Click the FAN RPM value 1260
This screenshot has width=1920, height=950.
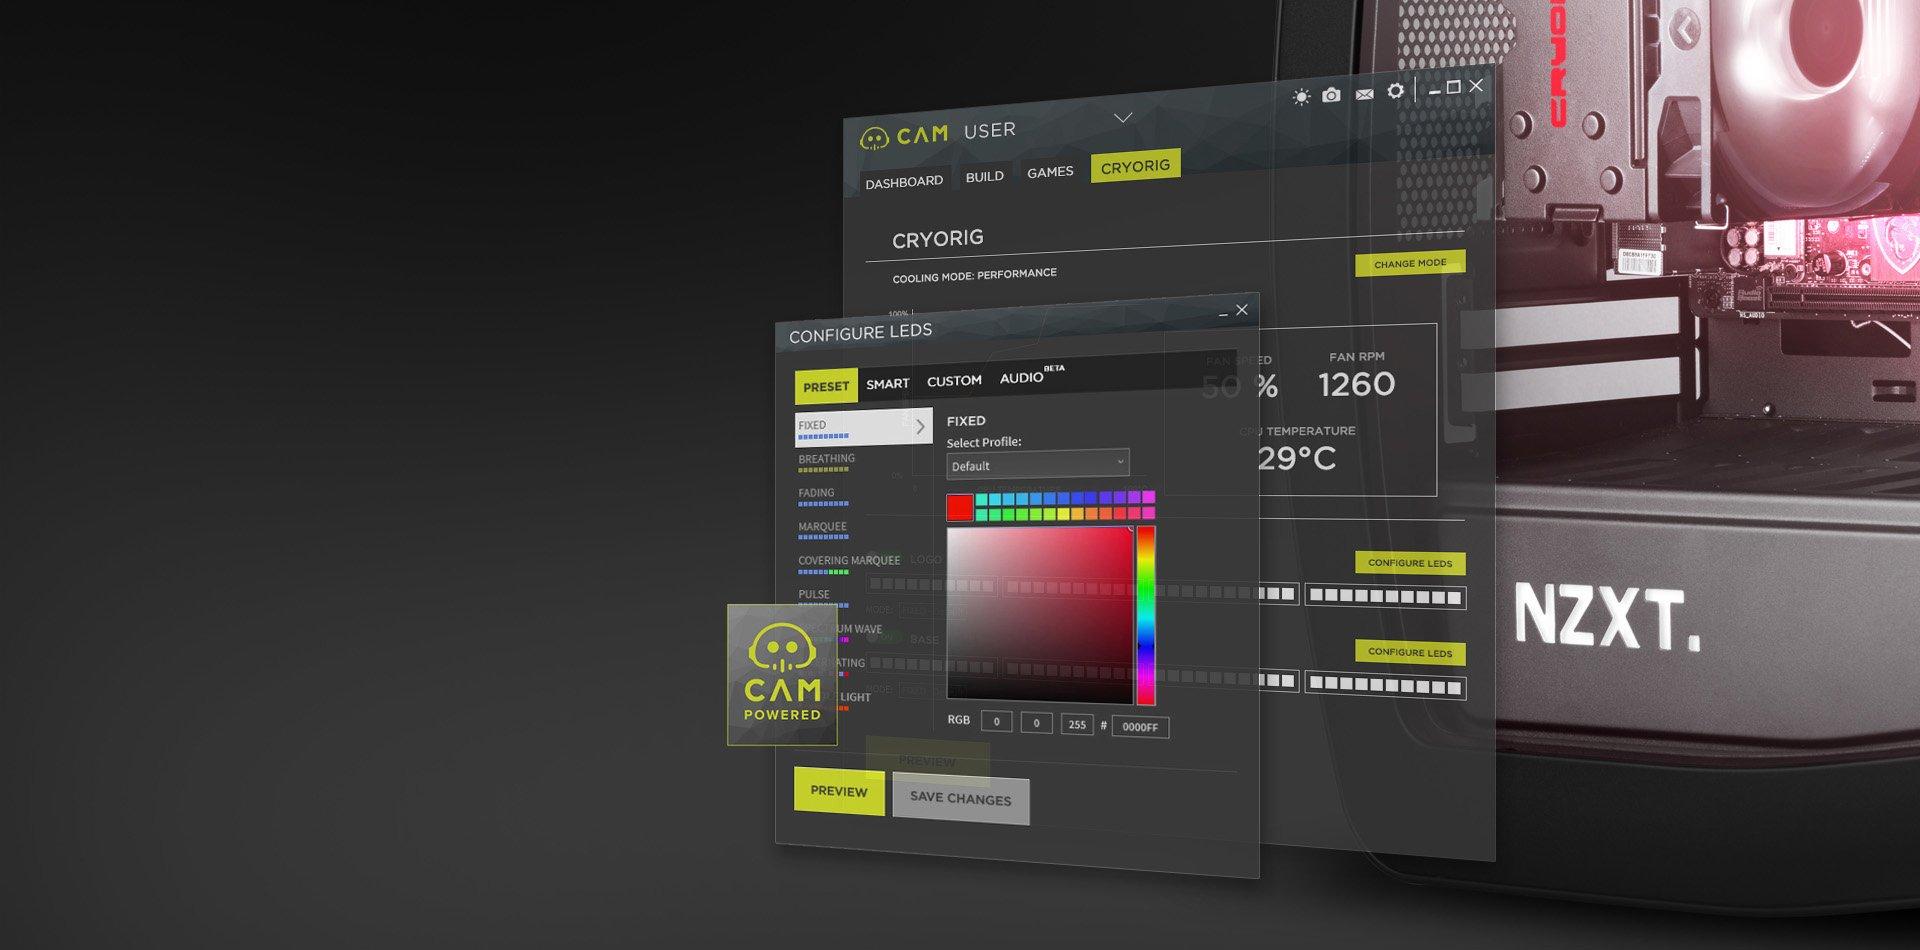click(x=1356, y=384)
